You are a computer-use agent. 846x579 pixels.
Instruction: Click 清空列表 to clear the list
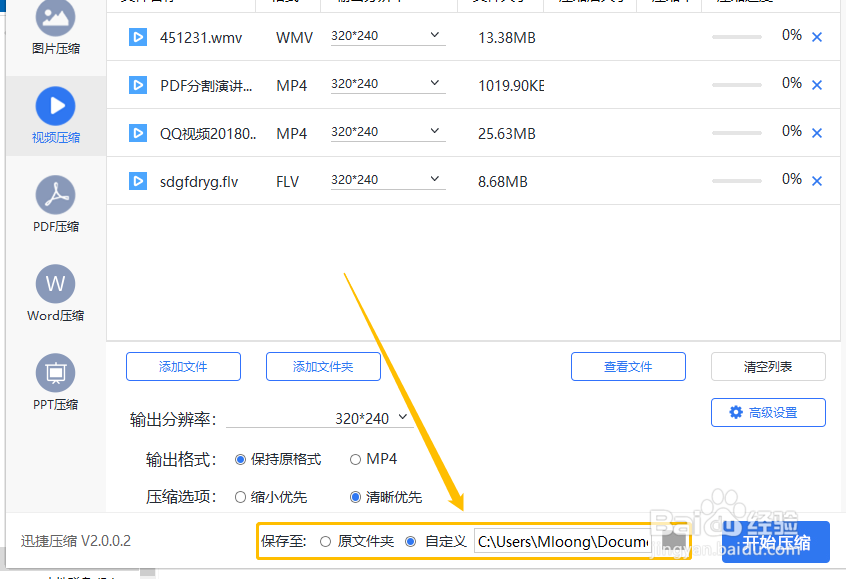click(768, 366)
